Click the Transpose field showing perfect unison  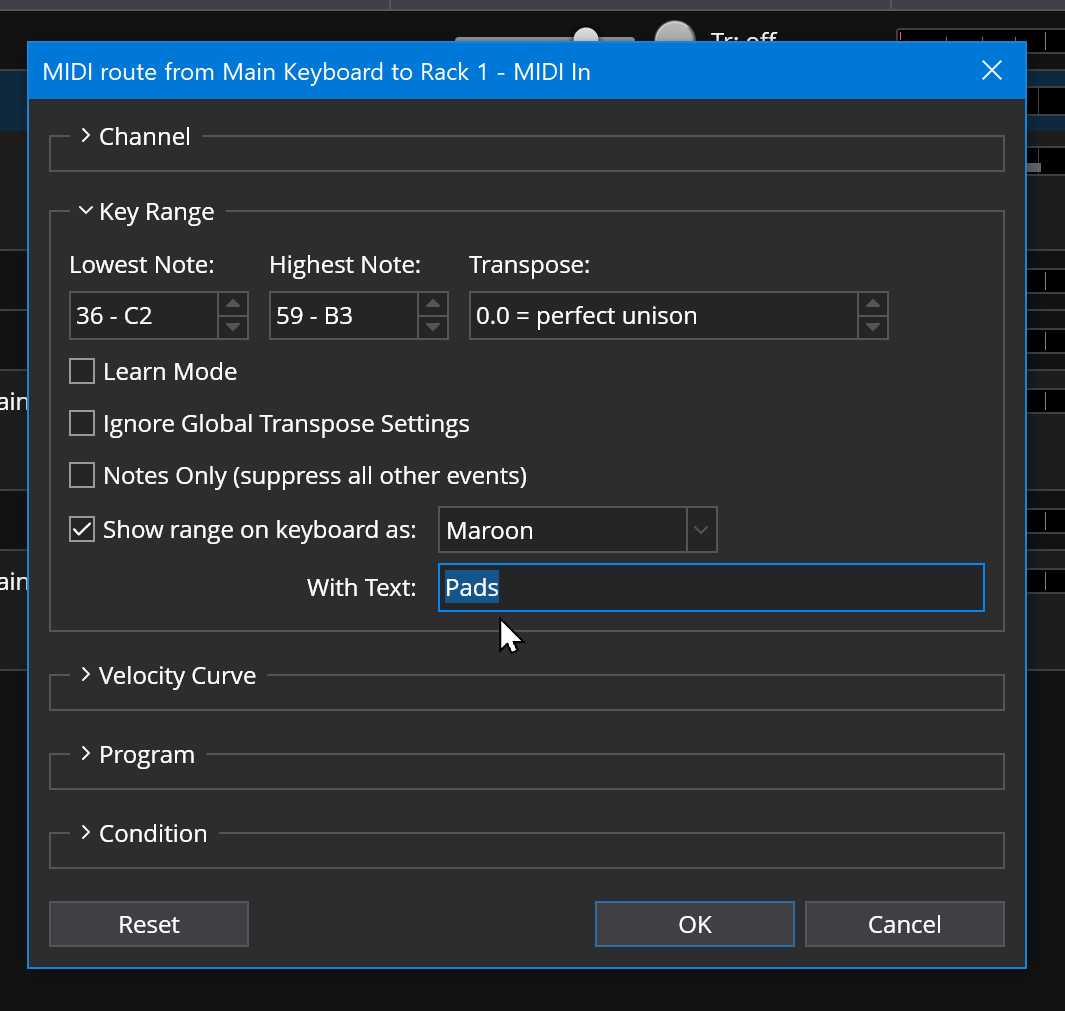click(664, 315)
